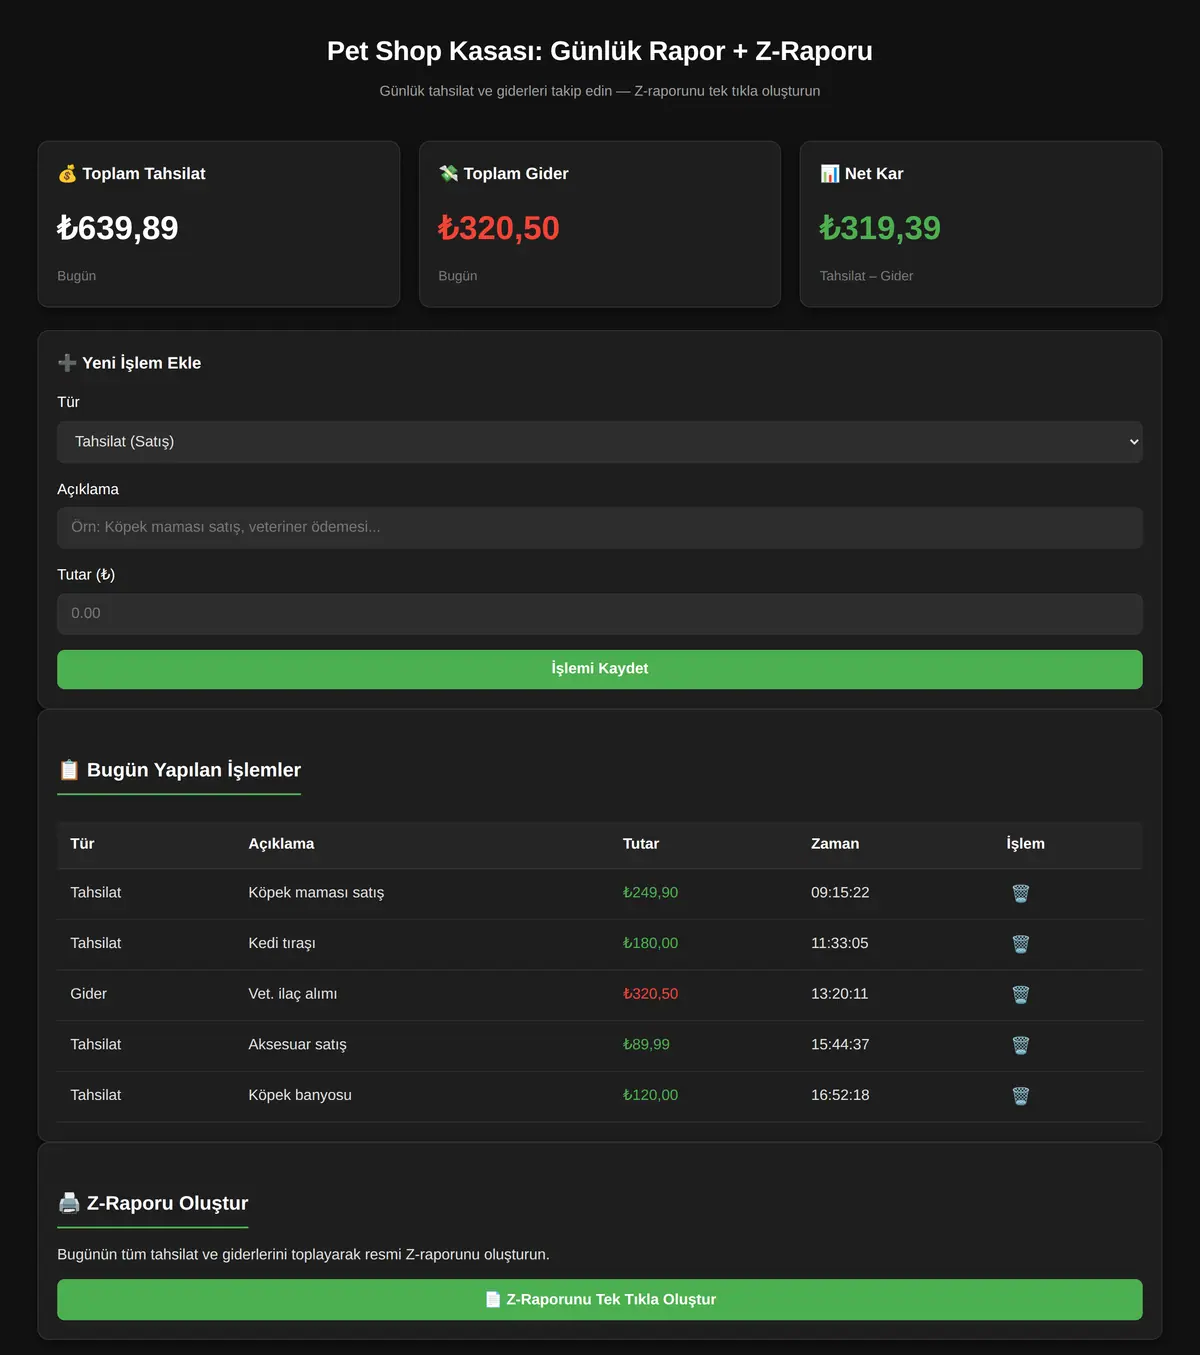Select the ₺639,89 total collection value
1200x1355 pixels.
118,228
